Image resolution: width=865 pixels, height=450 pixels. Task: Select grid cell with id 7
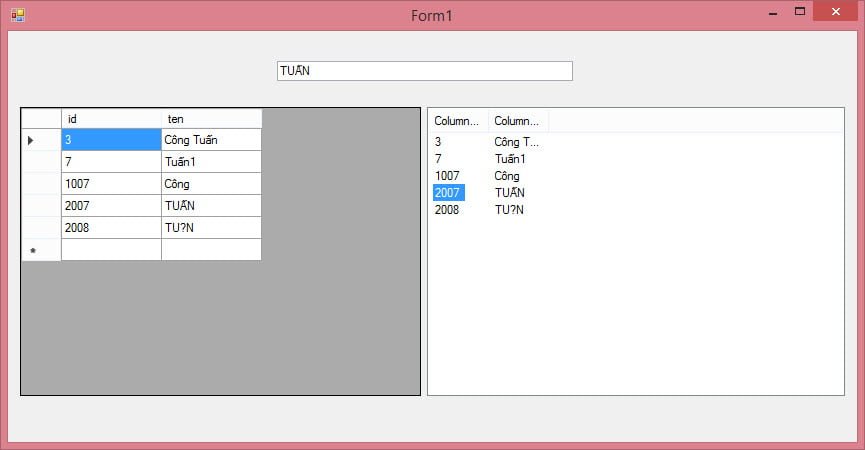coord(111,162)
